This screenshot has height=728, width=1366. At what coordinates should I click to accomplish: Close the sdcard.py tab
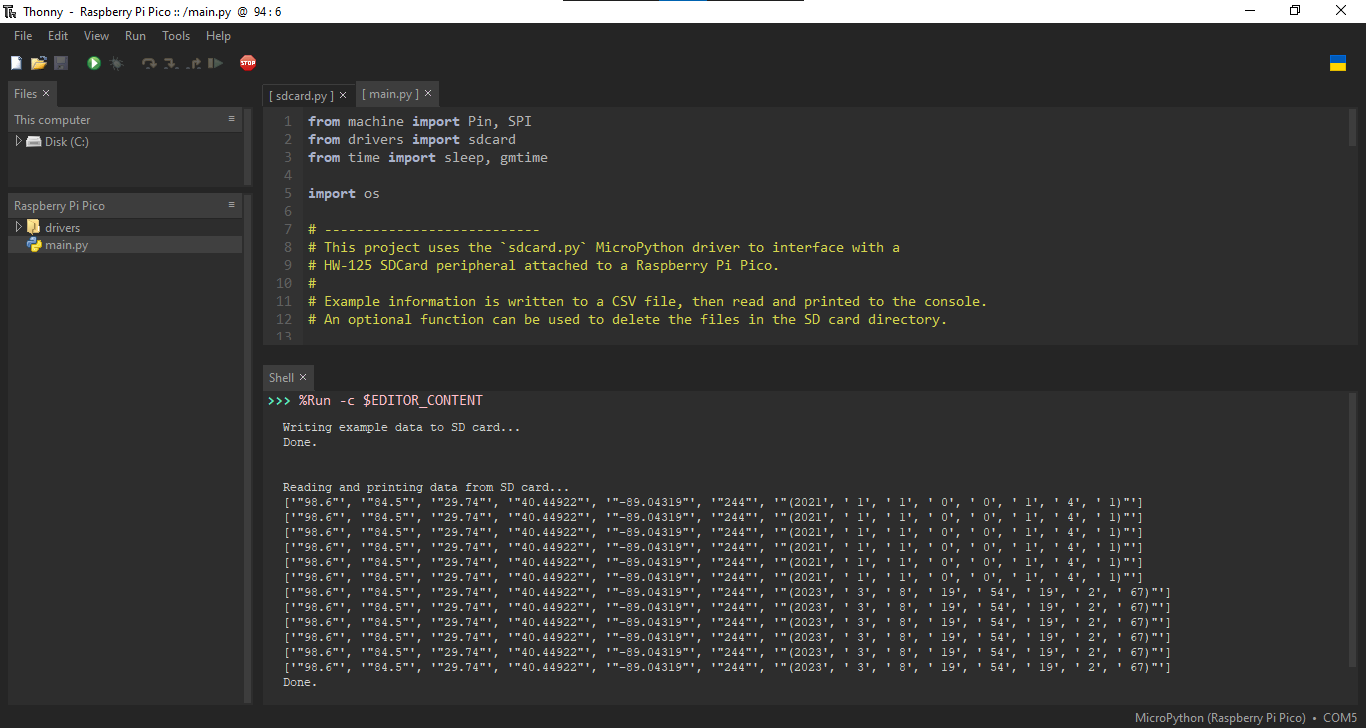[343, 96]
